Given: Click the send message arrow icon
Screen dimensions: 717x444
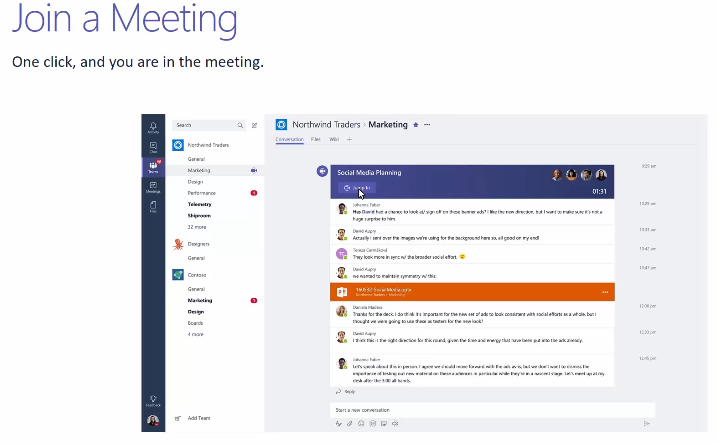Looking at the screenshot, I should tap(647, 424).
